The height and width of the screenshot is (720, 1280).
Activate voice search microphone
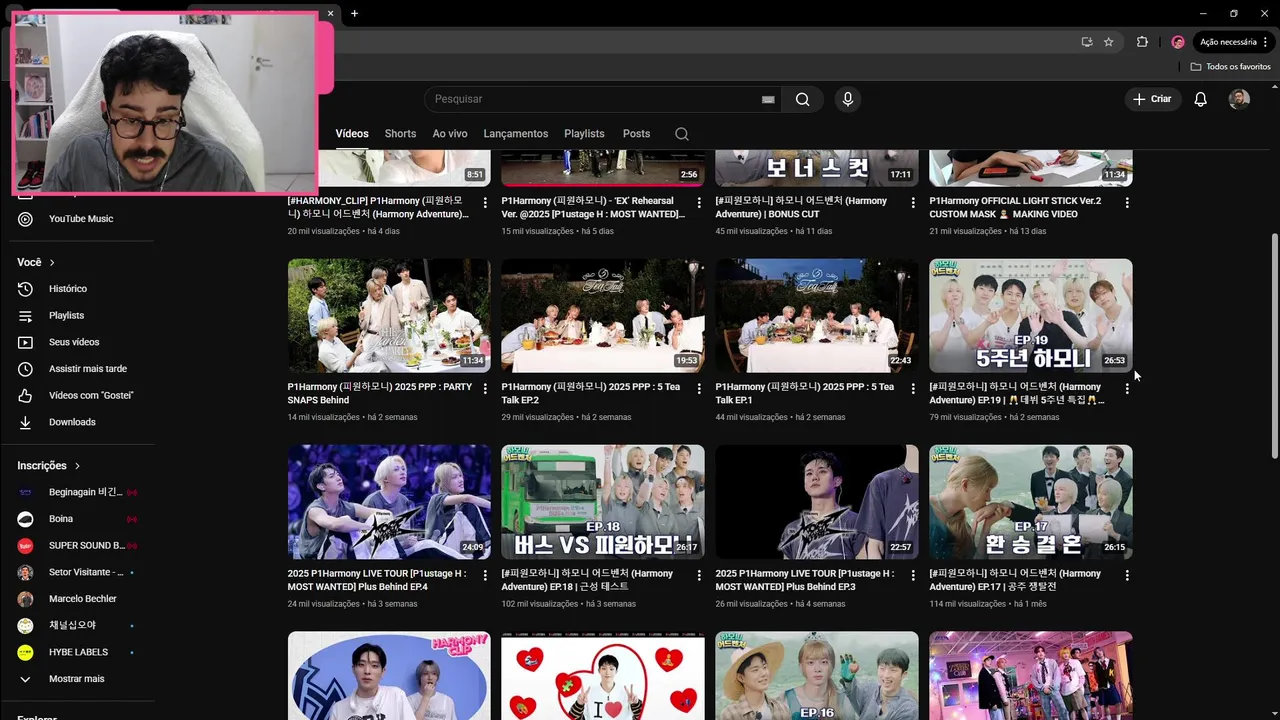[x=848, y=99]
